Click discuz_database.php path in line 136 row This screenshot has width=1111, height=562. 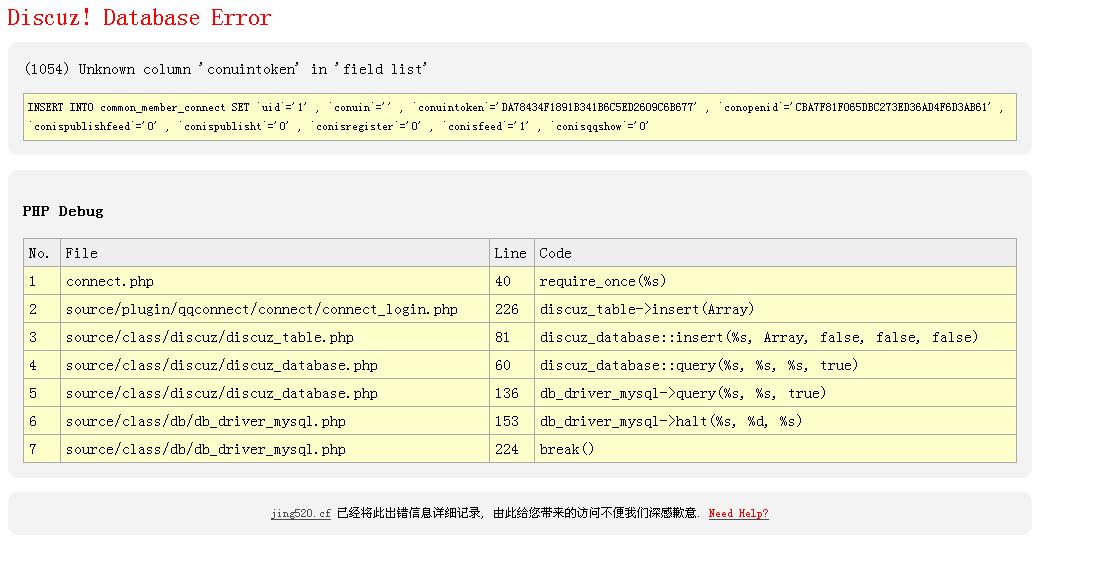275,393
